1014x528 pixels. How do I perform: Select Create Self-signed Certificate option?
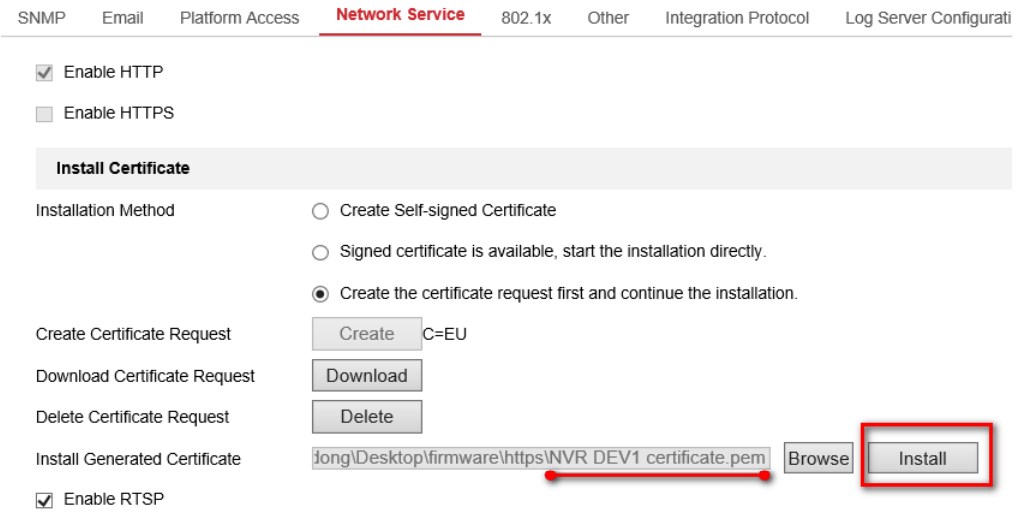coord(320,211)
